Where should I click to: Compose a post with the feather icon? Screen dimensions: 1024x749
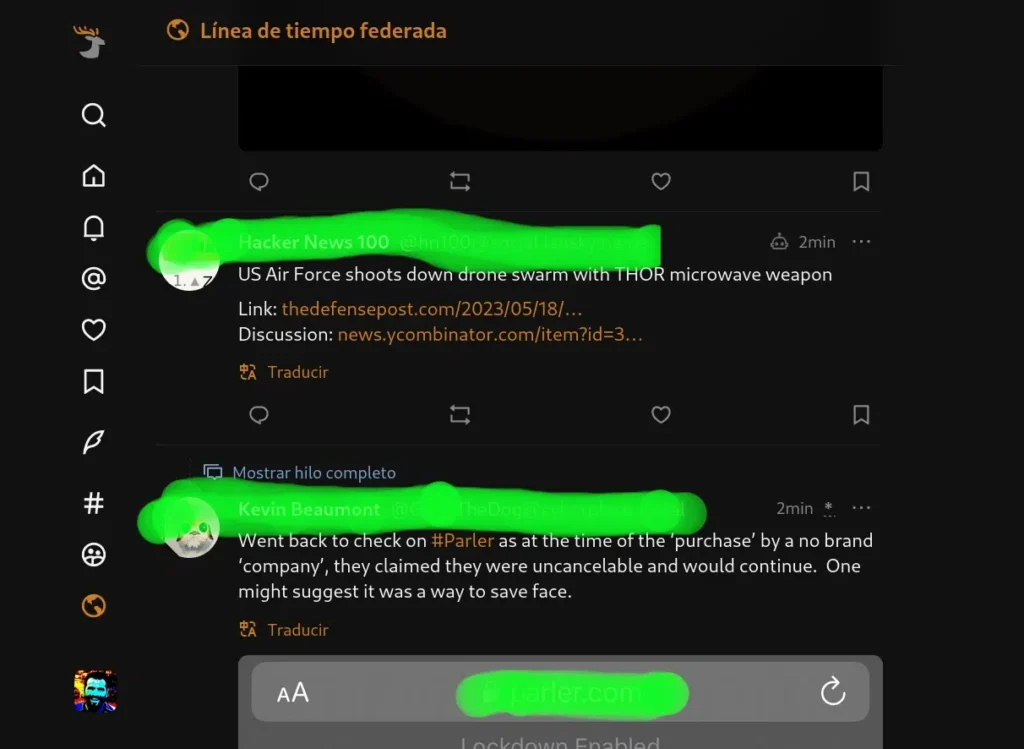tap(93, 442)
